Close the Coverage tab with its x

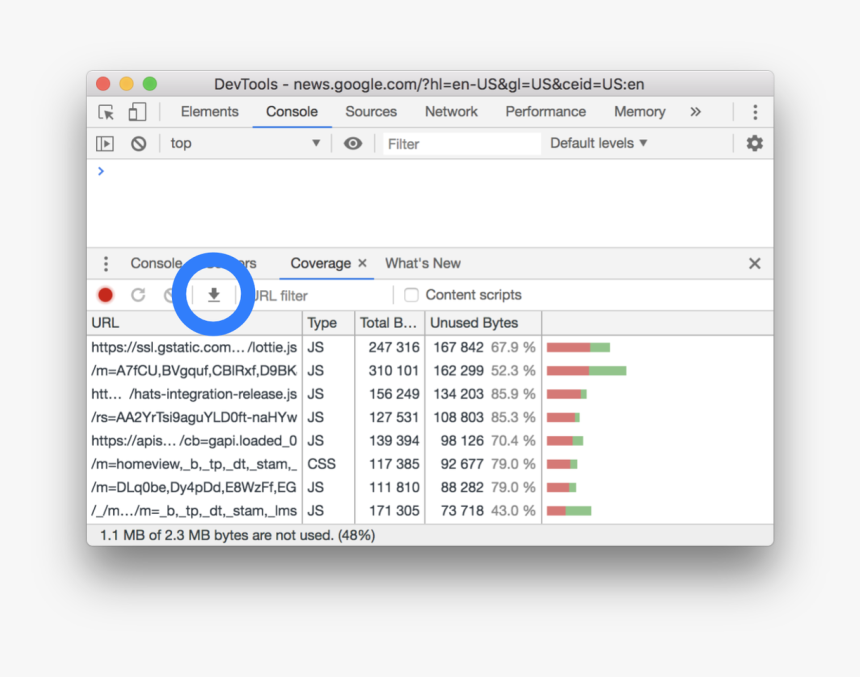pos(362,263)
